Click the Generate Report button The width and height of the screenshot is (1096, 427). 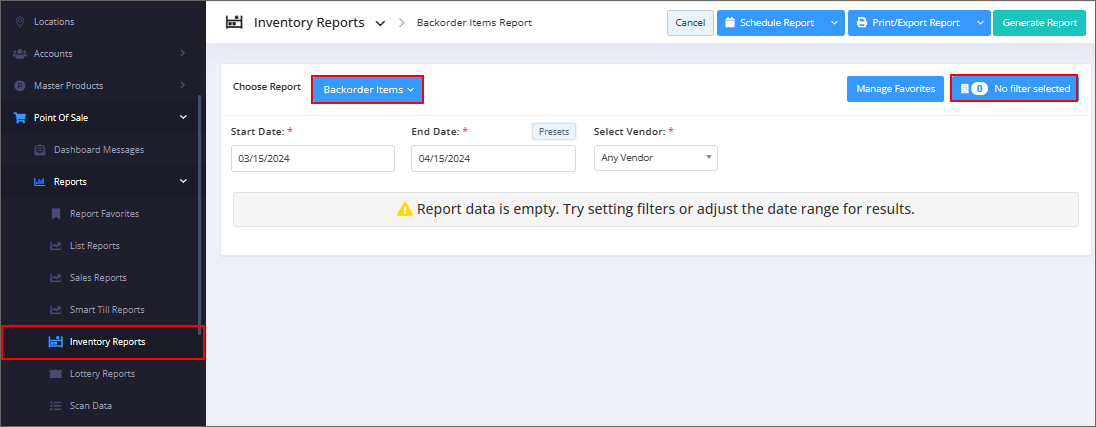coord(1039,23)
